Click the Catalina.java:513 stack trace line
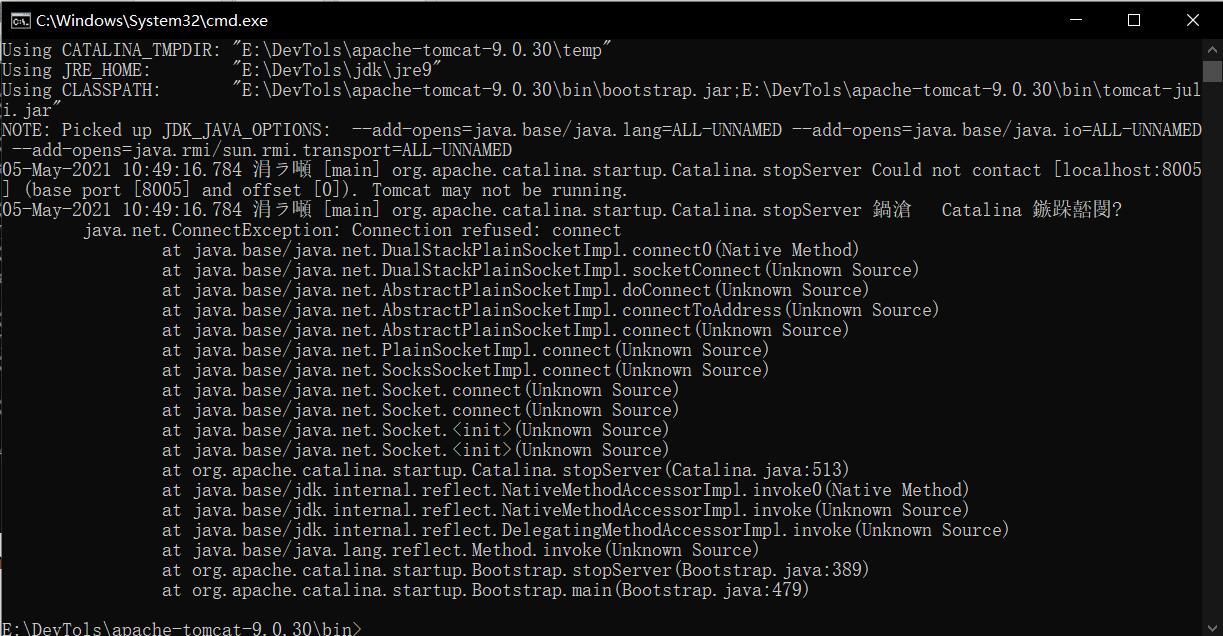Viewport: 1223px width, 636px height. point(505,470)
